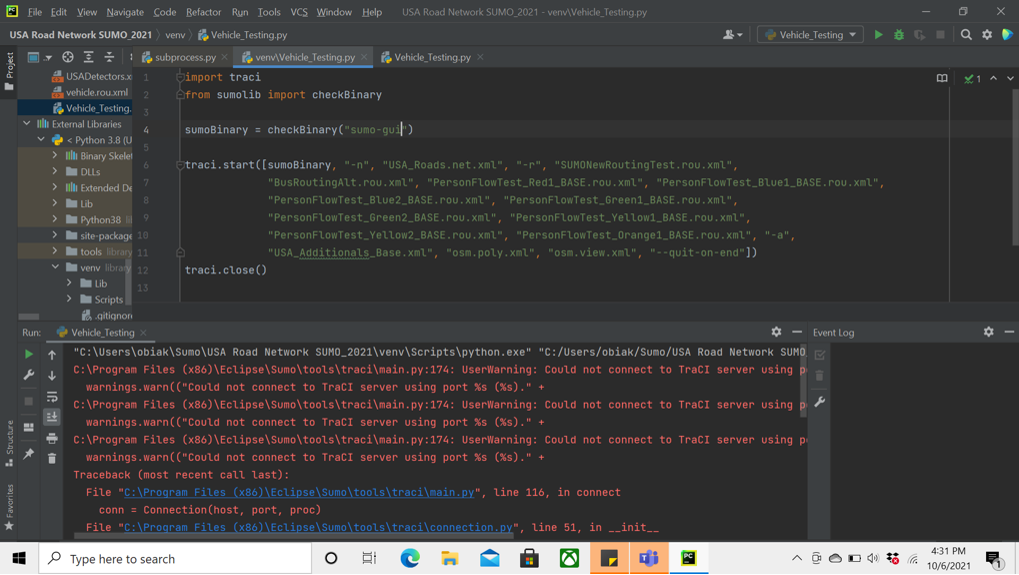
Task: Start debugging with the green bug icon
Action: [899, 35]
